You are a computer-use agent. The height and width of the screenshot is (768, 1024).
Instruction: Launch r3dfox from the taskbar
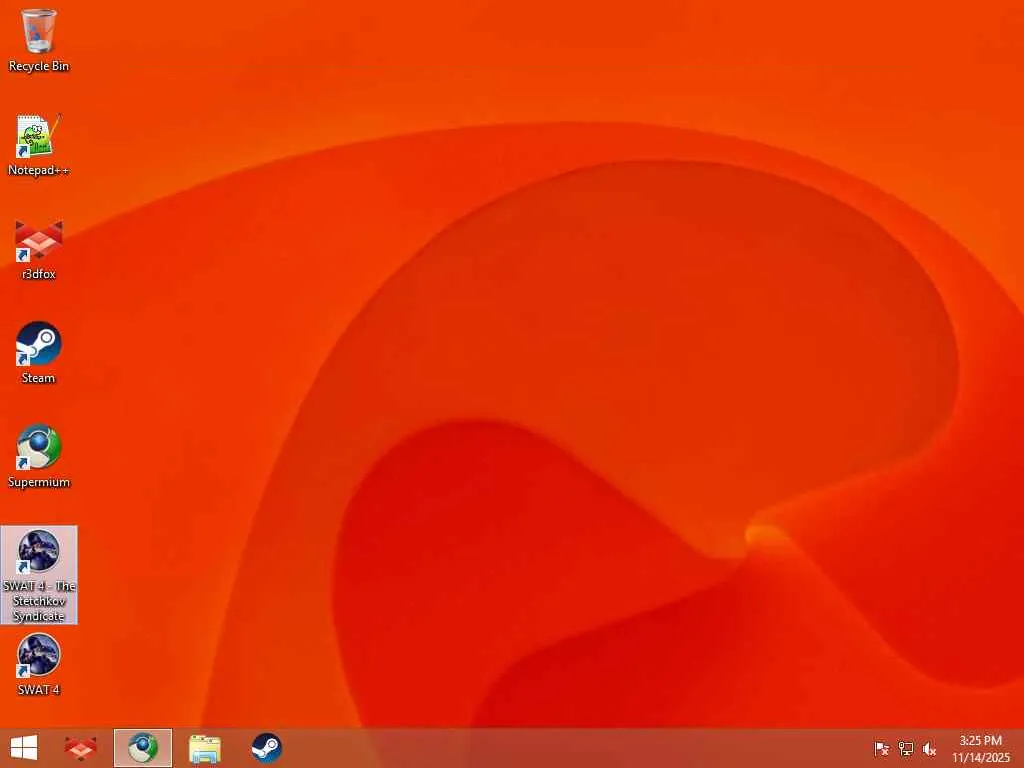pos(81,748)
